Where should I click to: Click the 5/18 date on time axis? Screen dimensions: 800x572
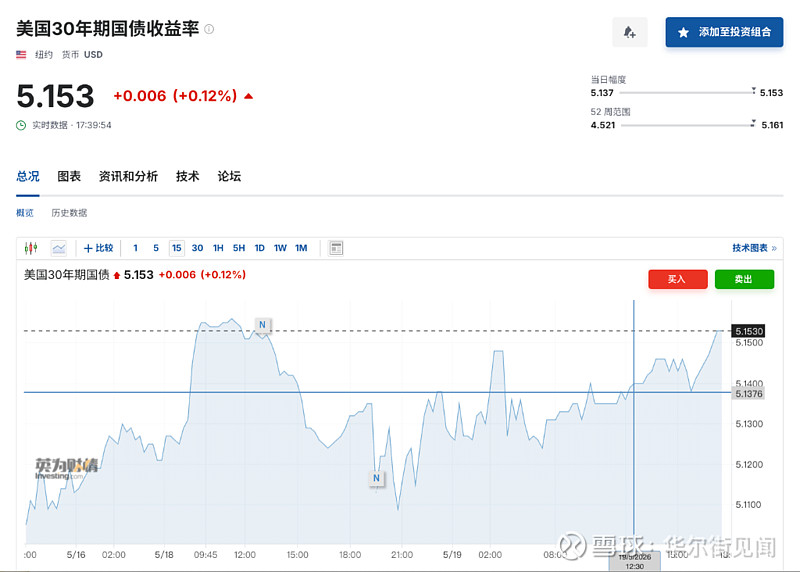[x=164, y=555]
